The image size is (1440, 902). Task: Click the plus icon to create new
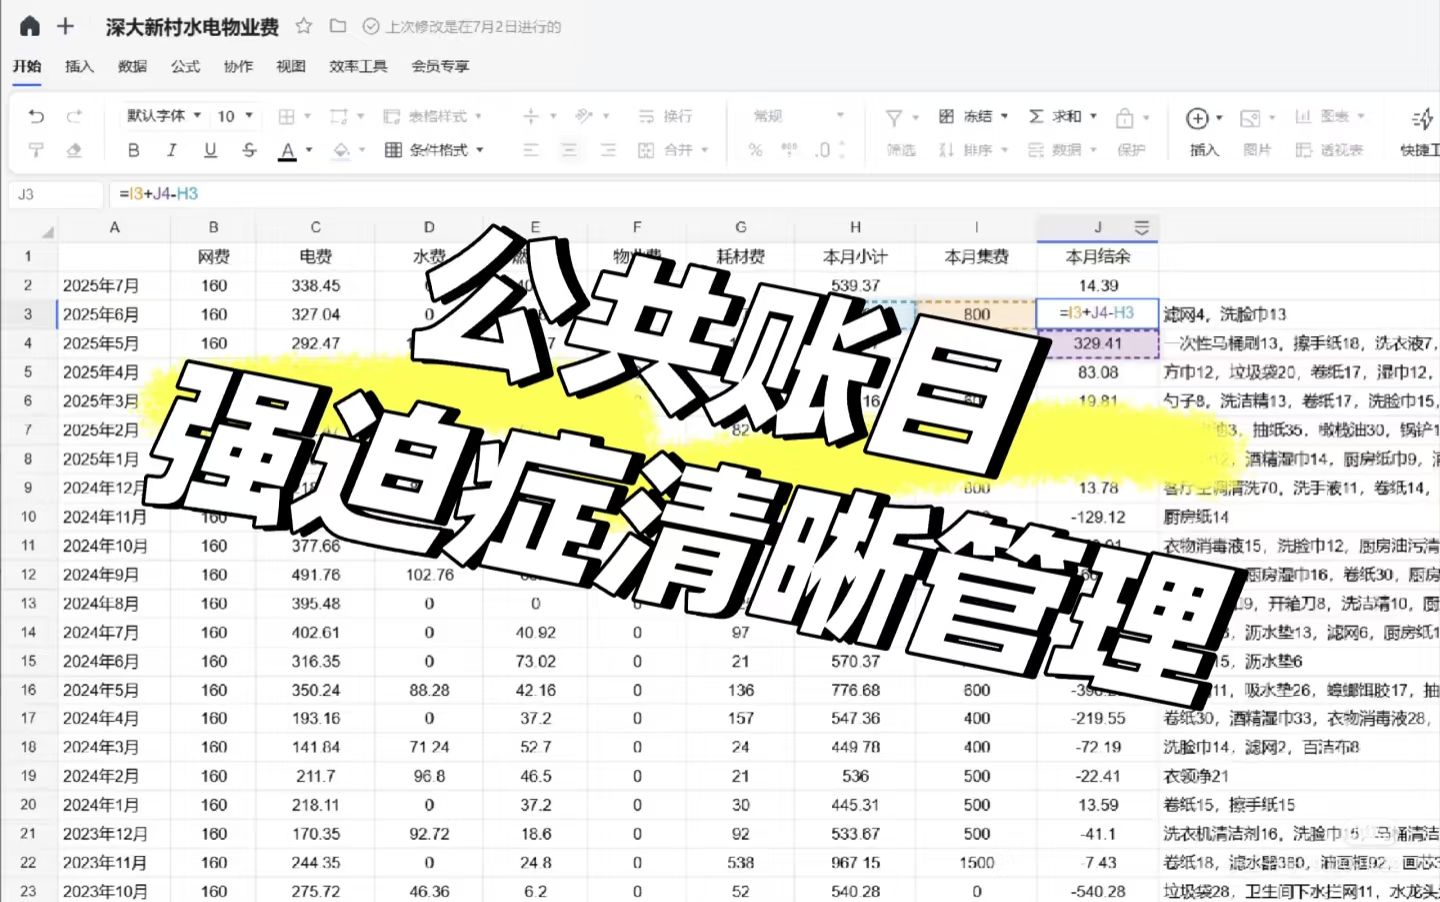pos(65,26)
